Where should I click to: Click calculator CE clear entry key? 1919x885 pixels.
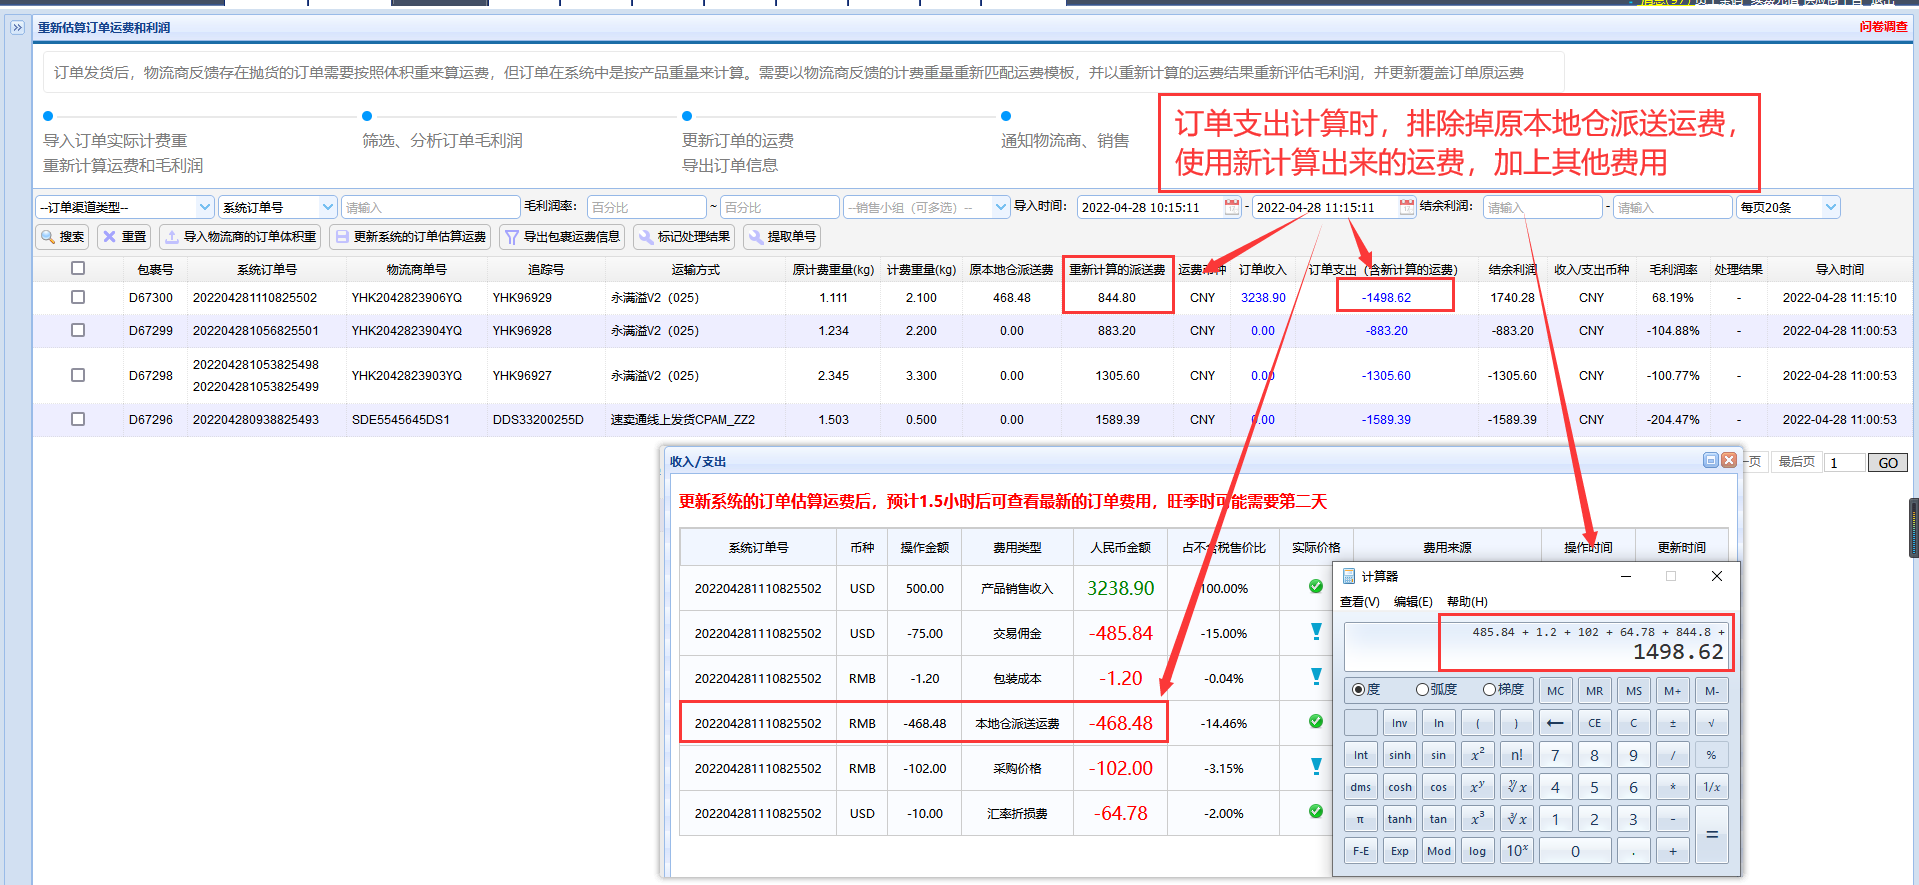[x=1594, y=723]
